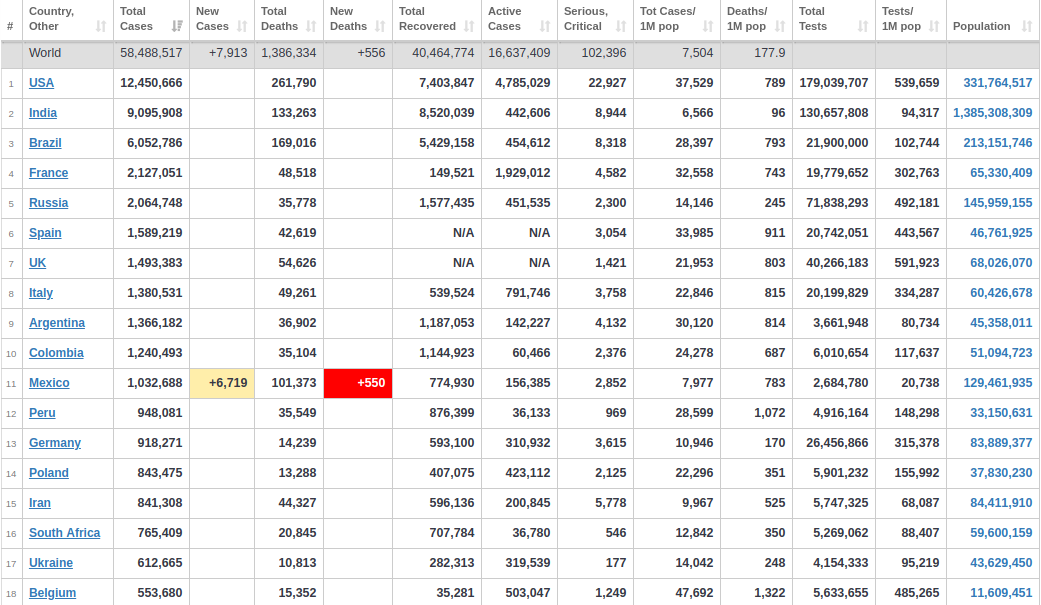Open Russia population link 145,959,155
1041x605 pixels.
click(x=998, y=203)
